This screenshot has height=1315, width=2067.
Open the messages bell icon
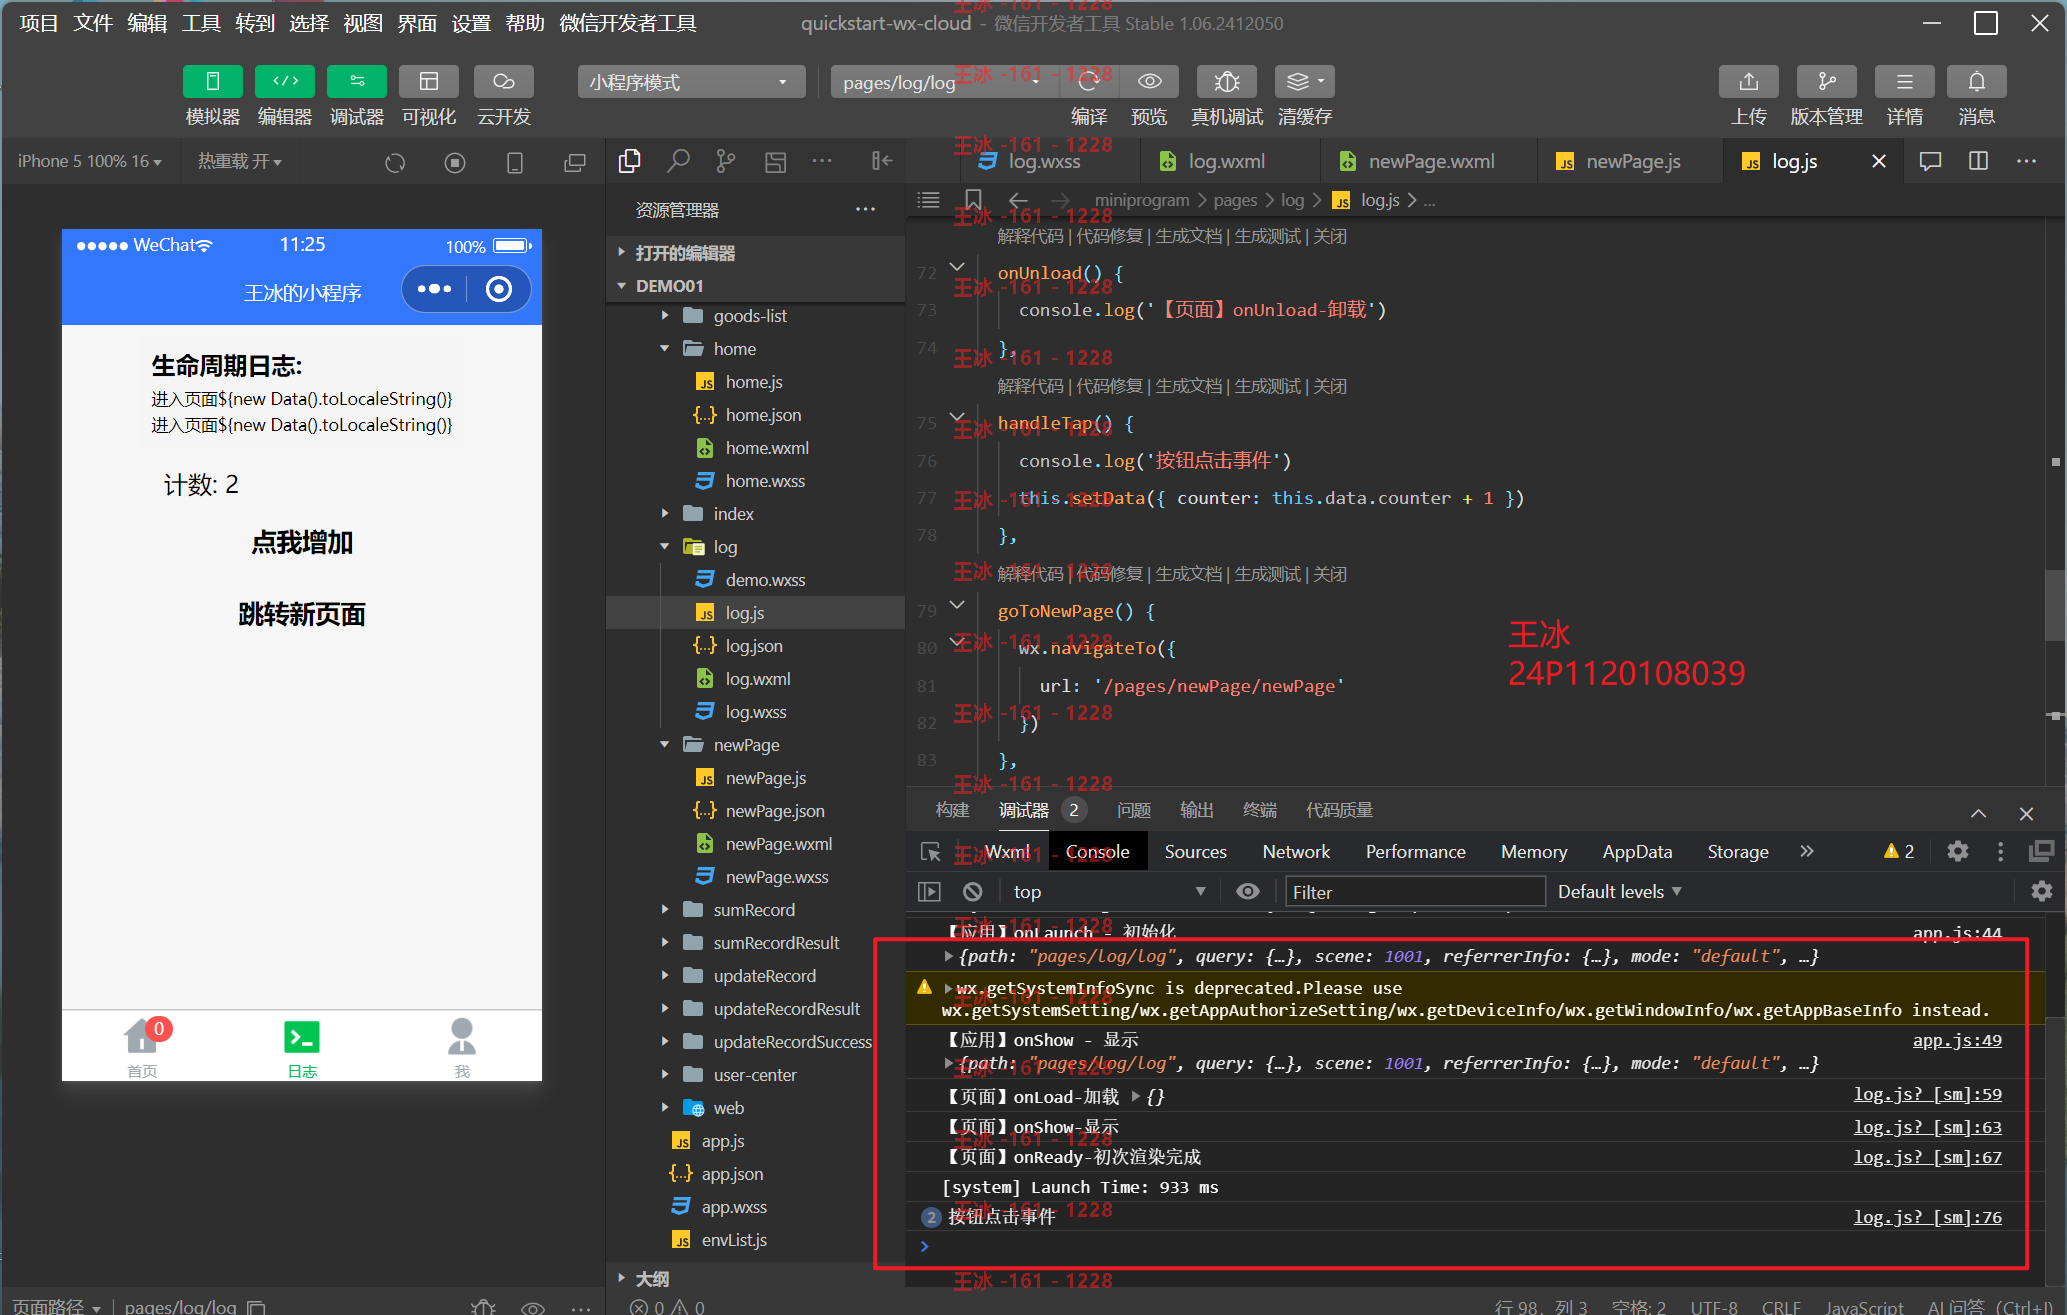1976,81
